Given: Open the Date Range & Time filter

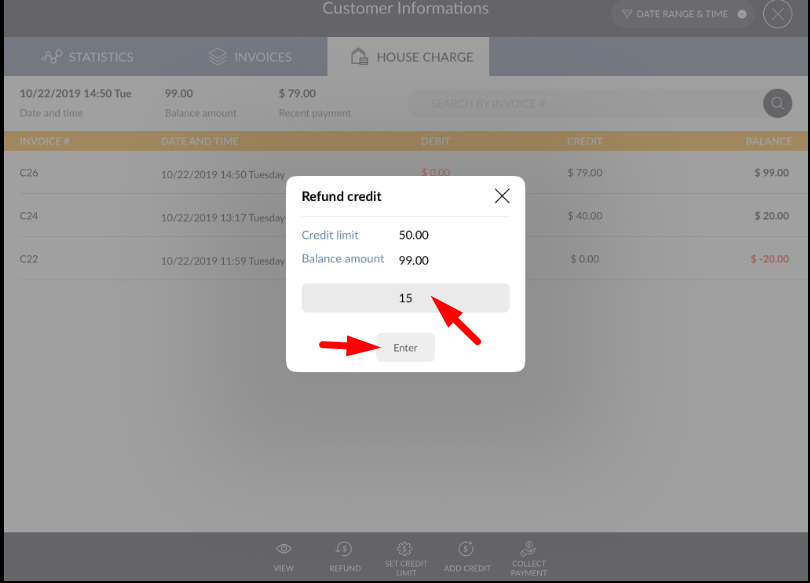Looking at the screenshot, I should point(684,14).
